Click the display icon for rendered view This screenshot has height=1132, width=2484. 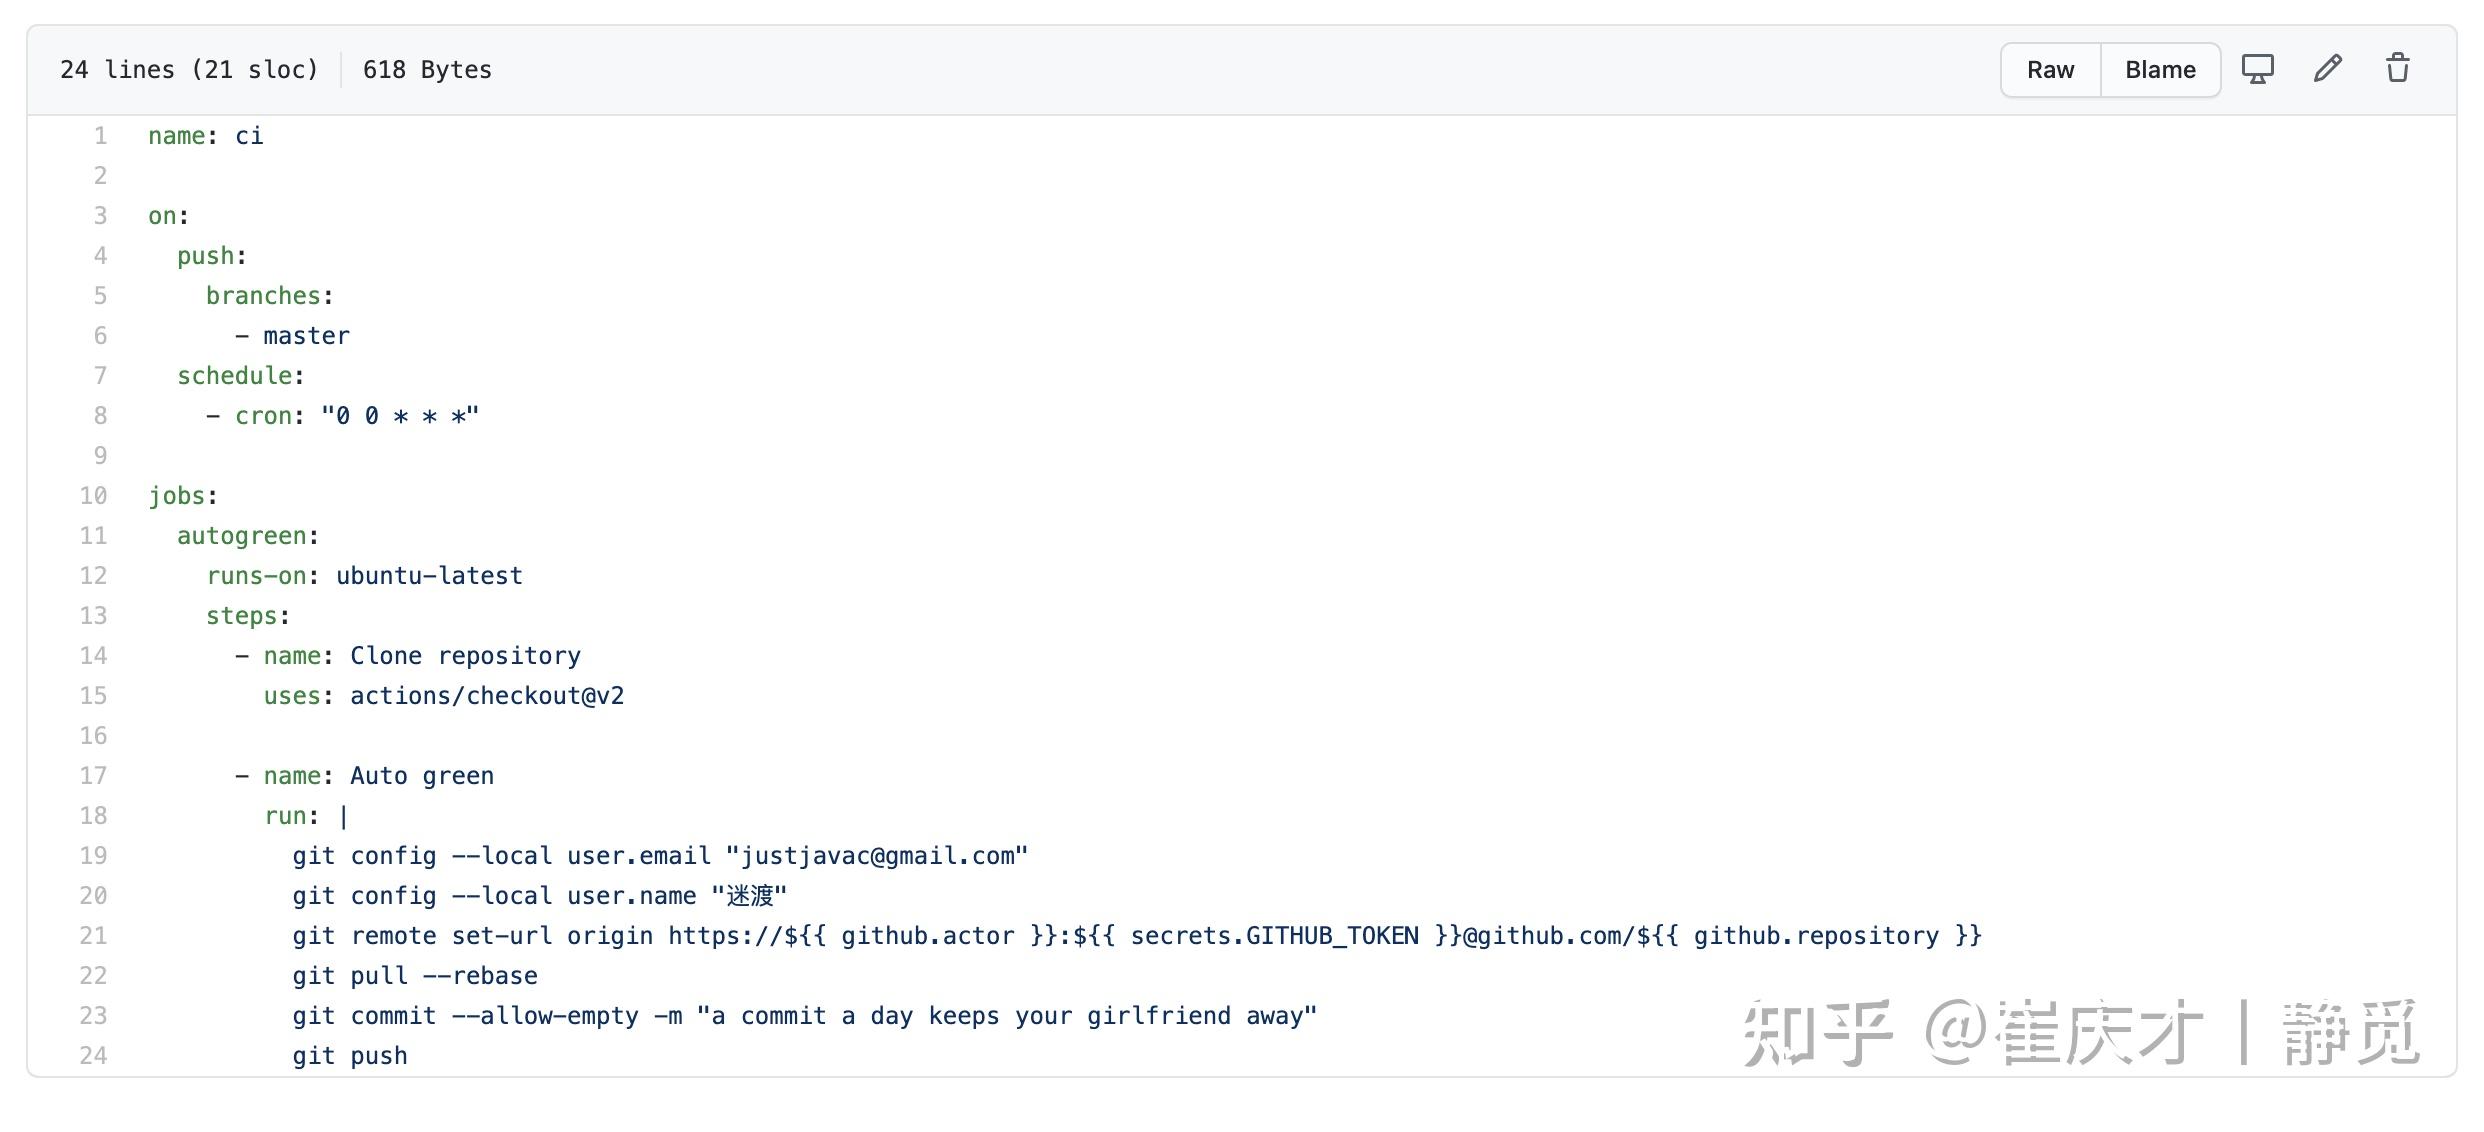2257,68
